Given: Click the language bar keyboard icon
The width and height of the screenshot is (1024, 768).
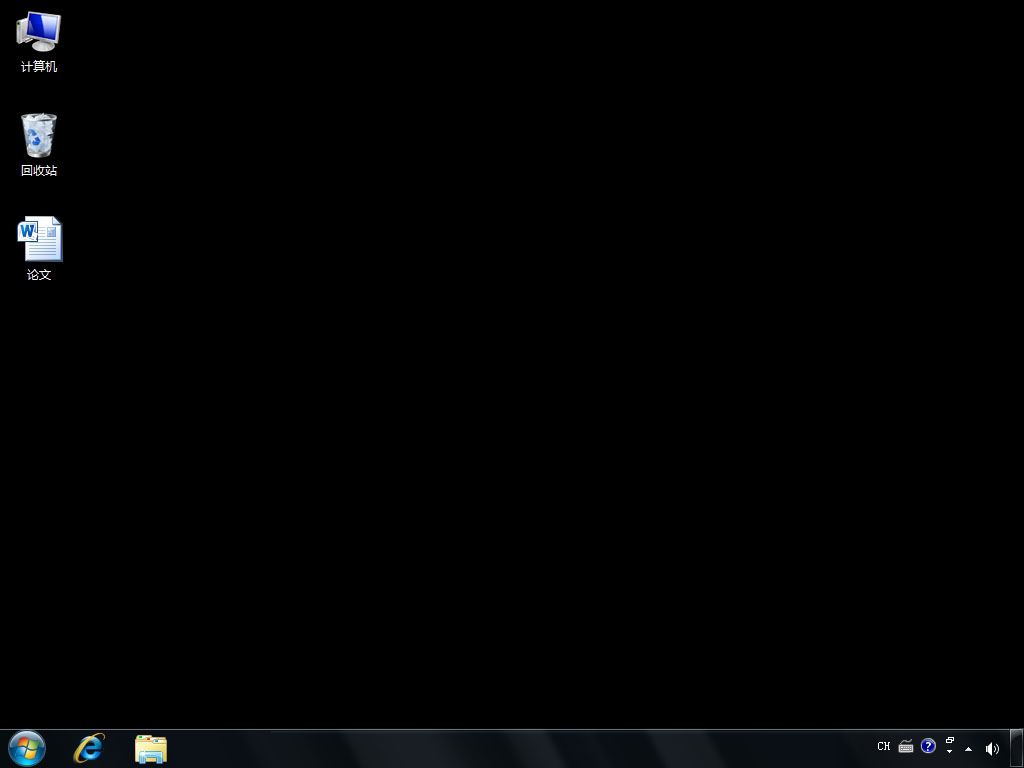Looking at the screenshot, I should [906, 746].
